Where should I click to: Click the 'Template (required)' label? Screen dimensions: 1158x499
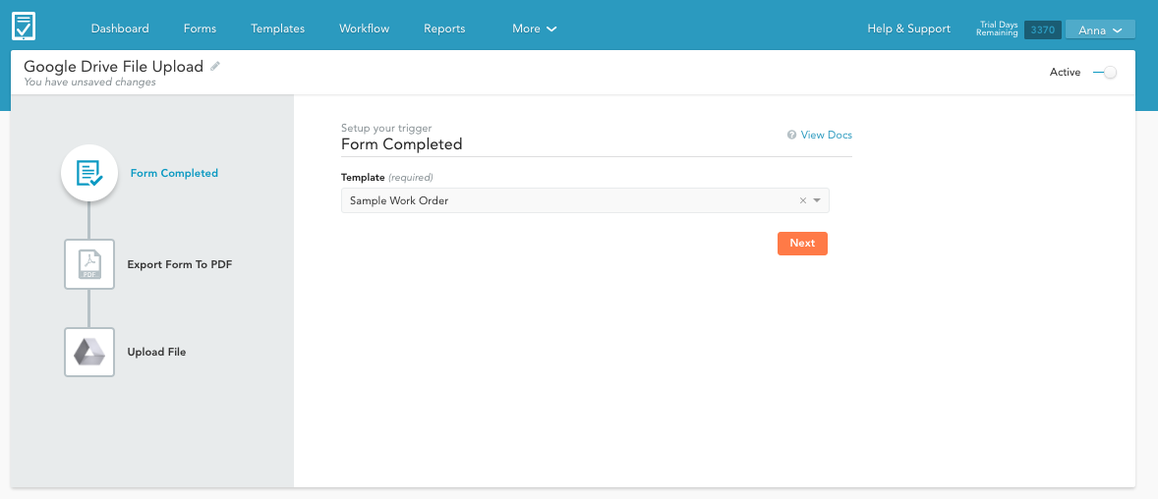387,178
